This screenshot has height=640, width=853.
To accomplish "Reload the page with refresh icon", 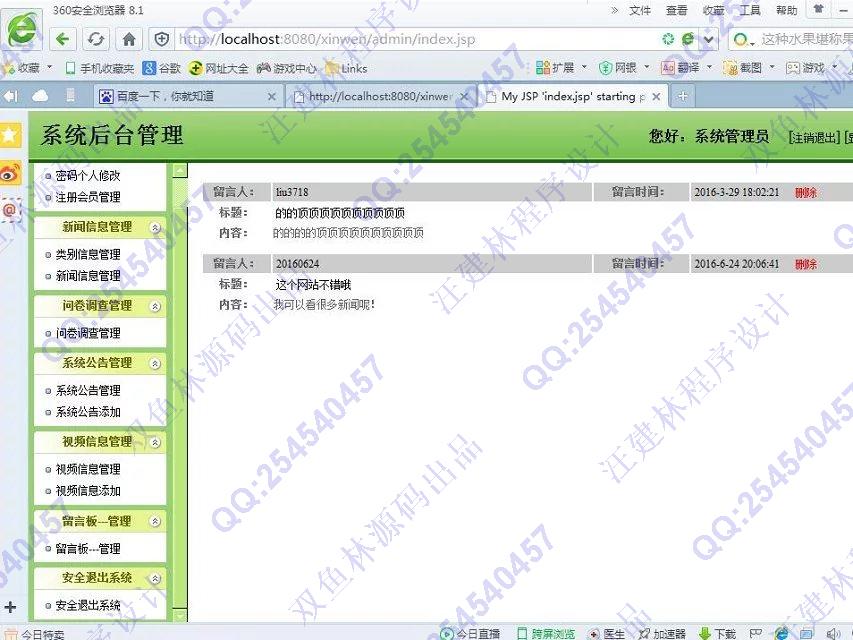I will [96, 39].
